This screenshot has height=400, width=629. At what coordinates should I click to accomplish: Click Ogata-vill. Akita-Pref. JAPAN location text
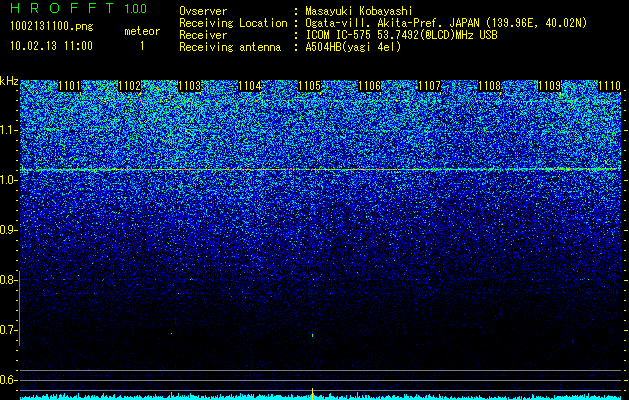446,23
